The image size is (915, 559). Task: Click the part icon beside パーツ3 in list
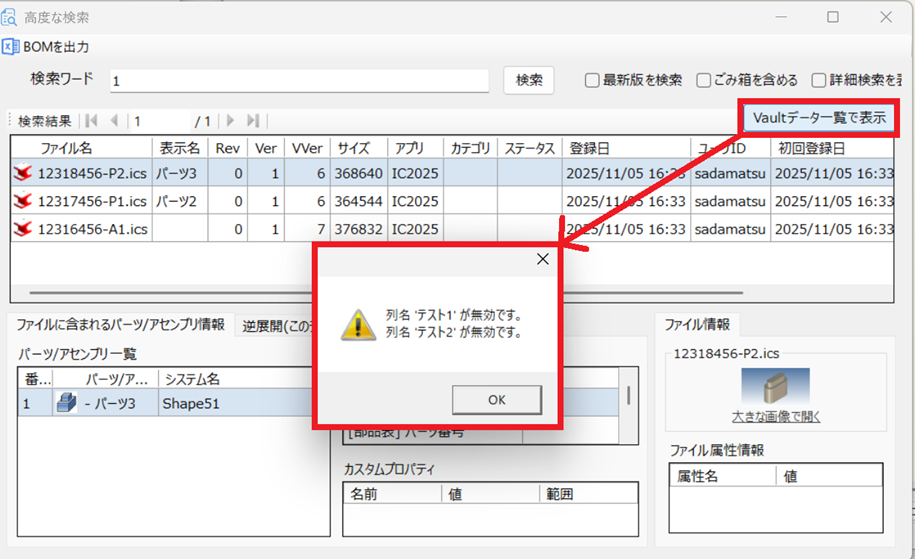tap(66, 403)
